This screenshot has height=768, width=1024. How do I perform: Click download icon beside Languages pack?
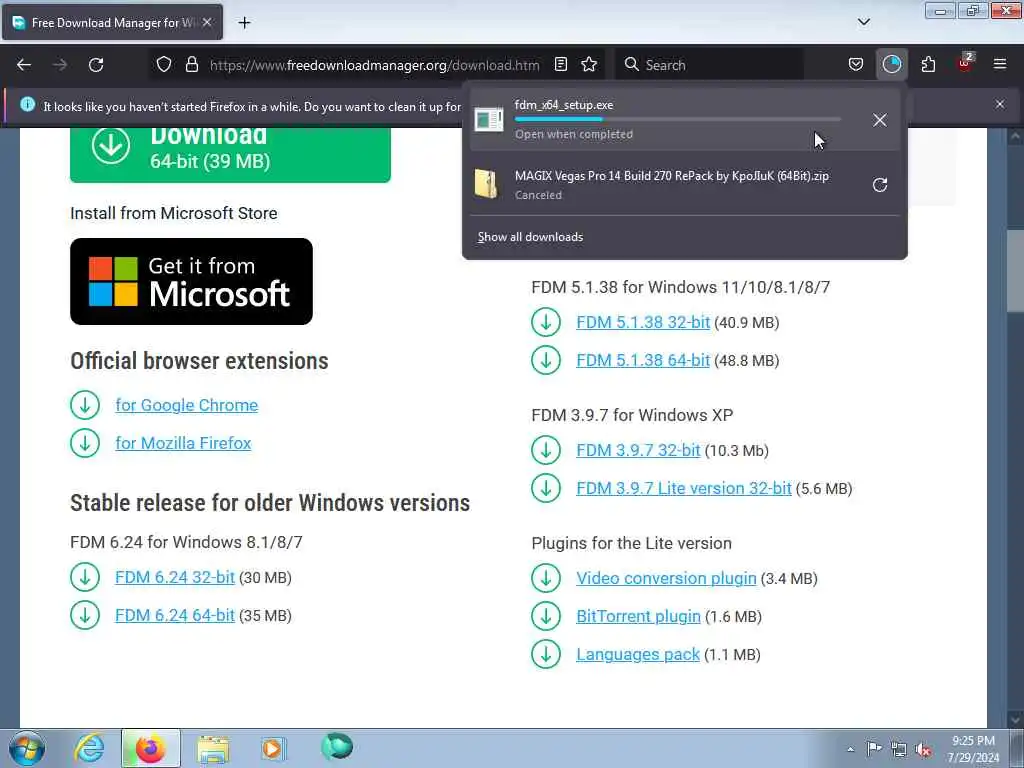(546, 654)
